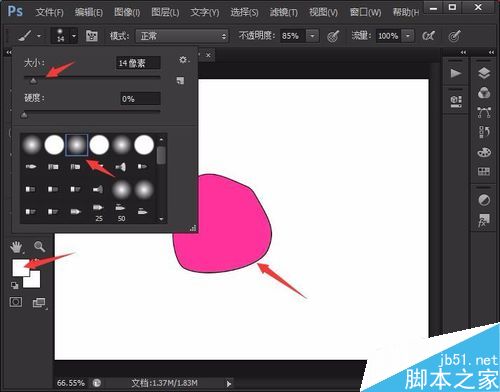
Task: Pick the brush preset labeled 50
Action: (x=121, y=212)
